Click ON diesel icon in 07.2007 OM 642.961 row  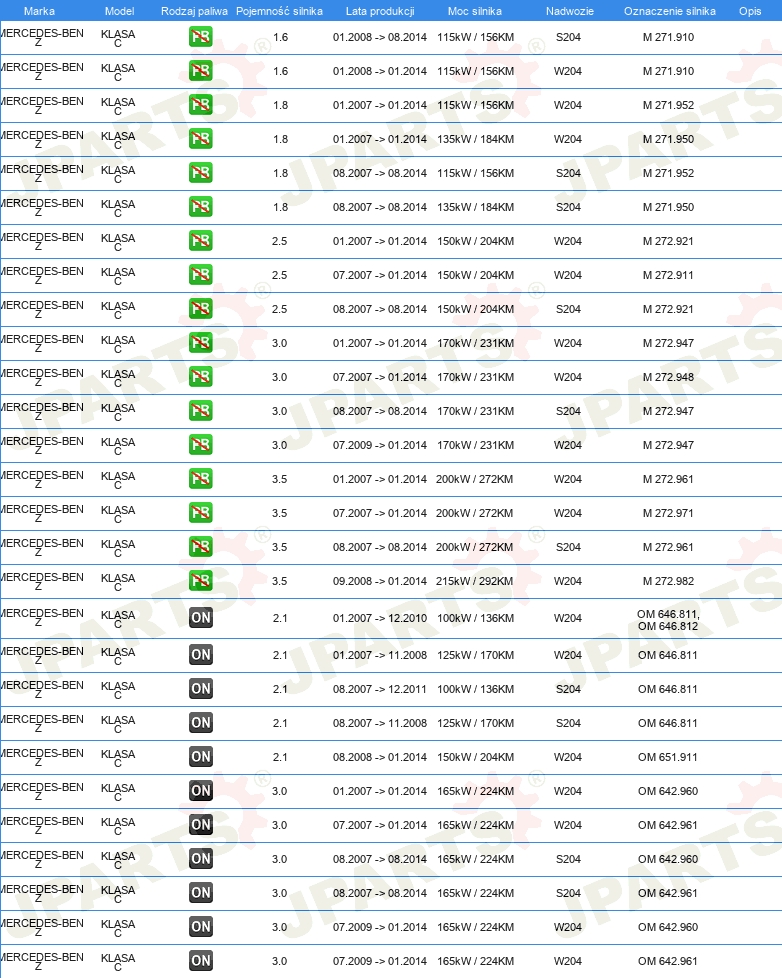201,825
